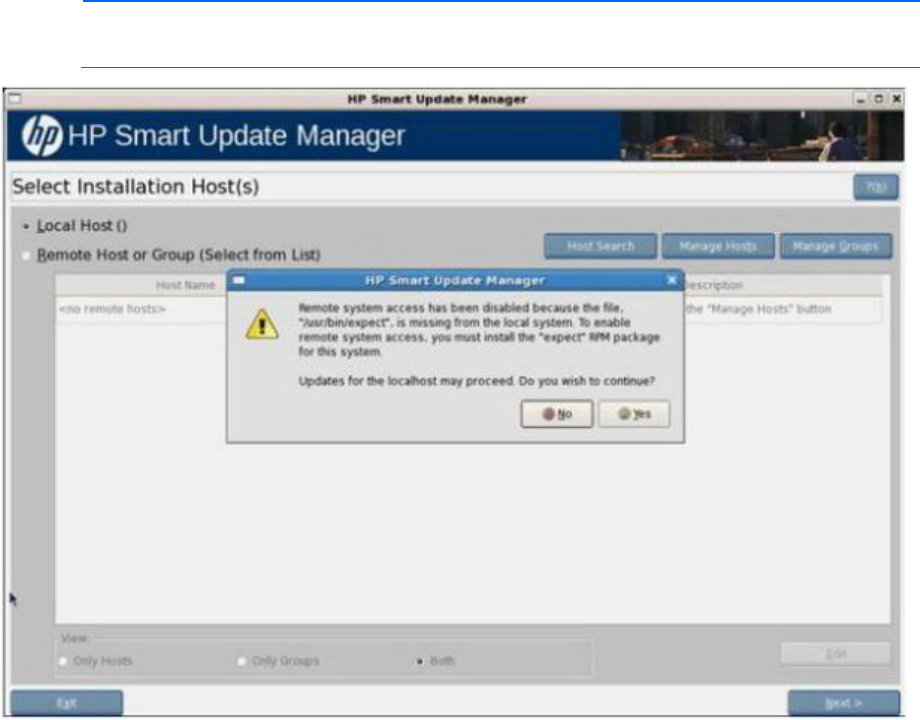Image resolution: width=920 pixels, height=720 pixels.
Task: Close the HP Smart Update Manager warning dialog
Action: (672, 280)
